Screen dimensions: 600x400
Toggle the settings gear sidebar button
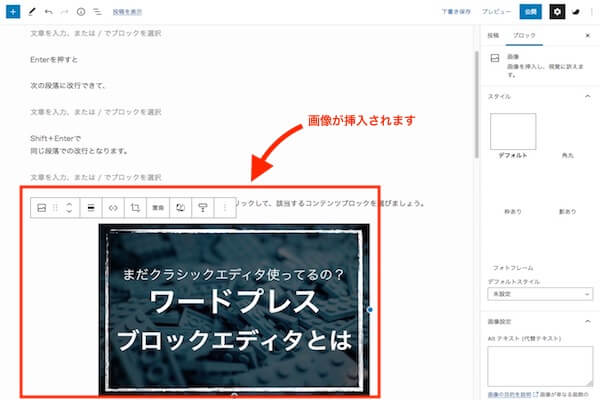pos(557,12)
